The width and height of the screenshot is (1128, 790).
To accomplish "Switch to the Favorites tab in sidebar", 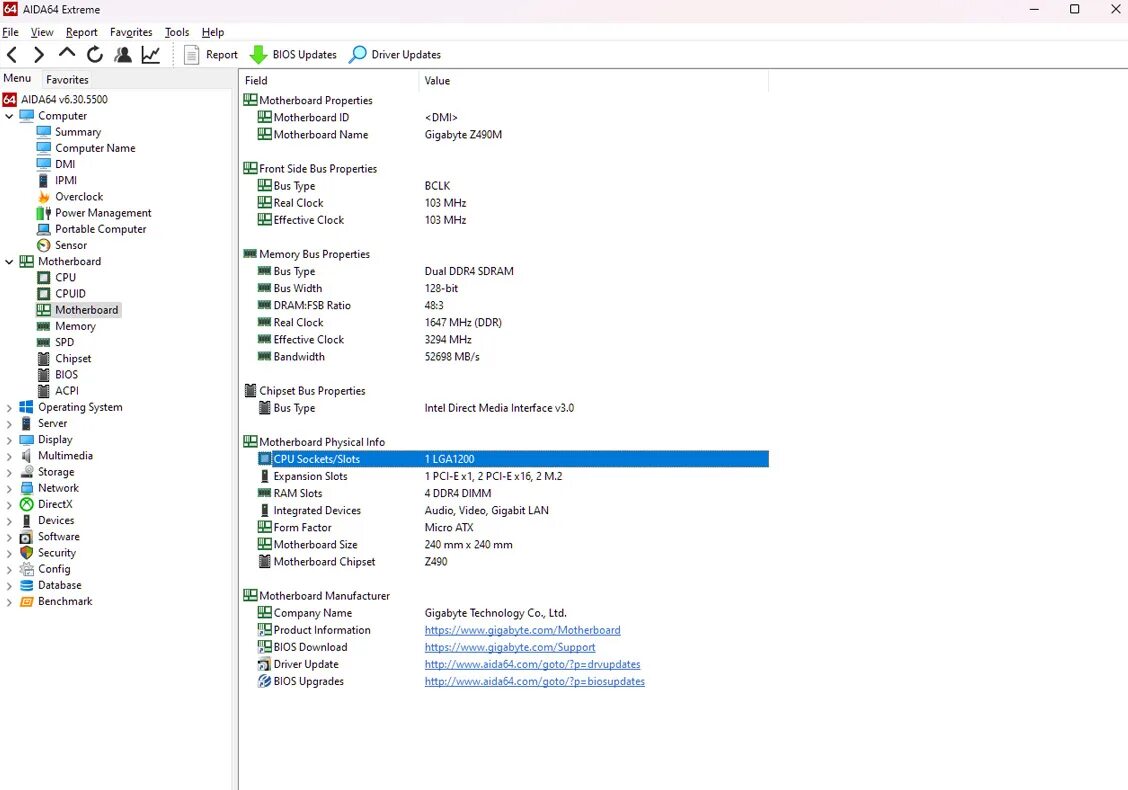I will 67,80.
